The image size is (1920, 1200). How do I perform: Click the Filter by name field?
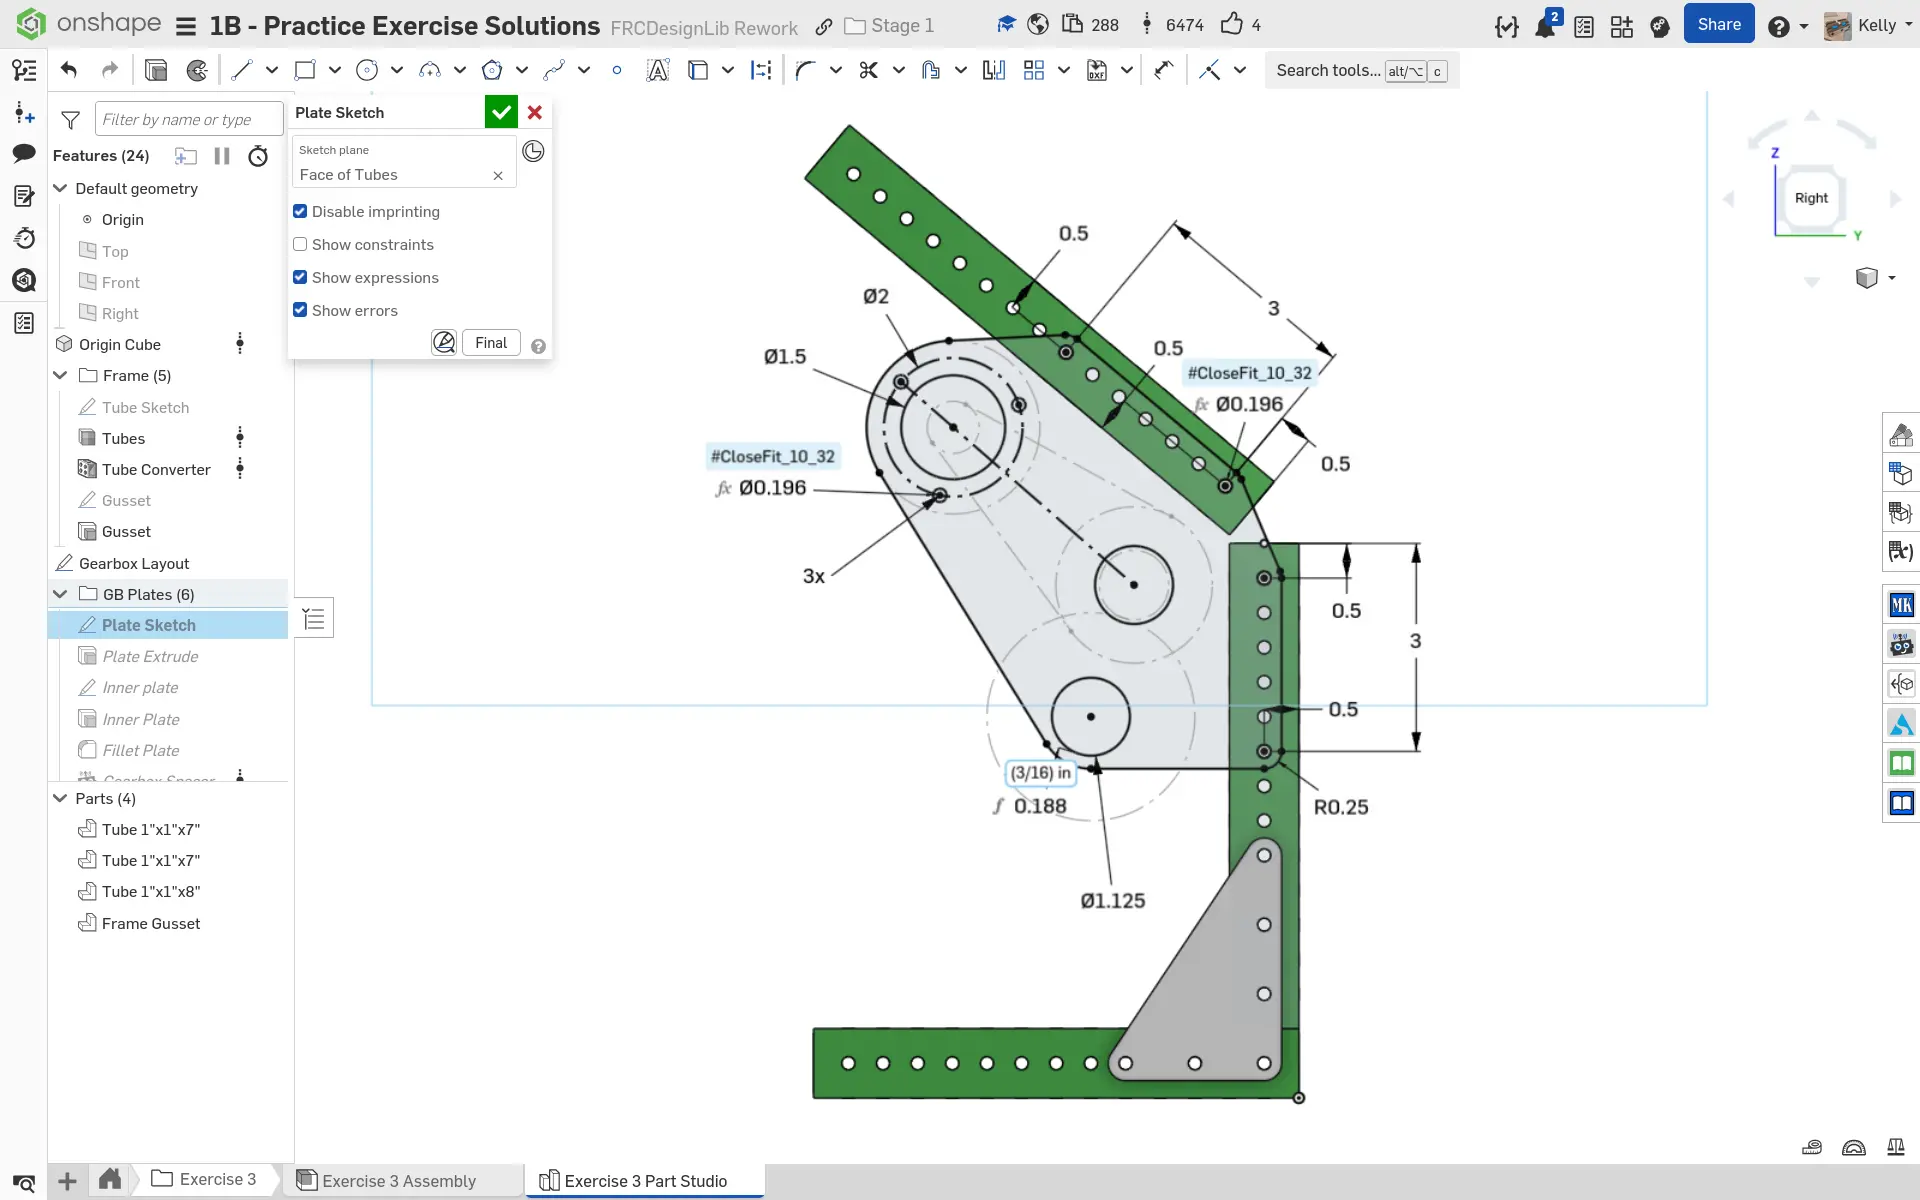click(x=188, y=119)
